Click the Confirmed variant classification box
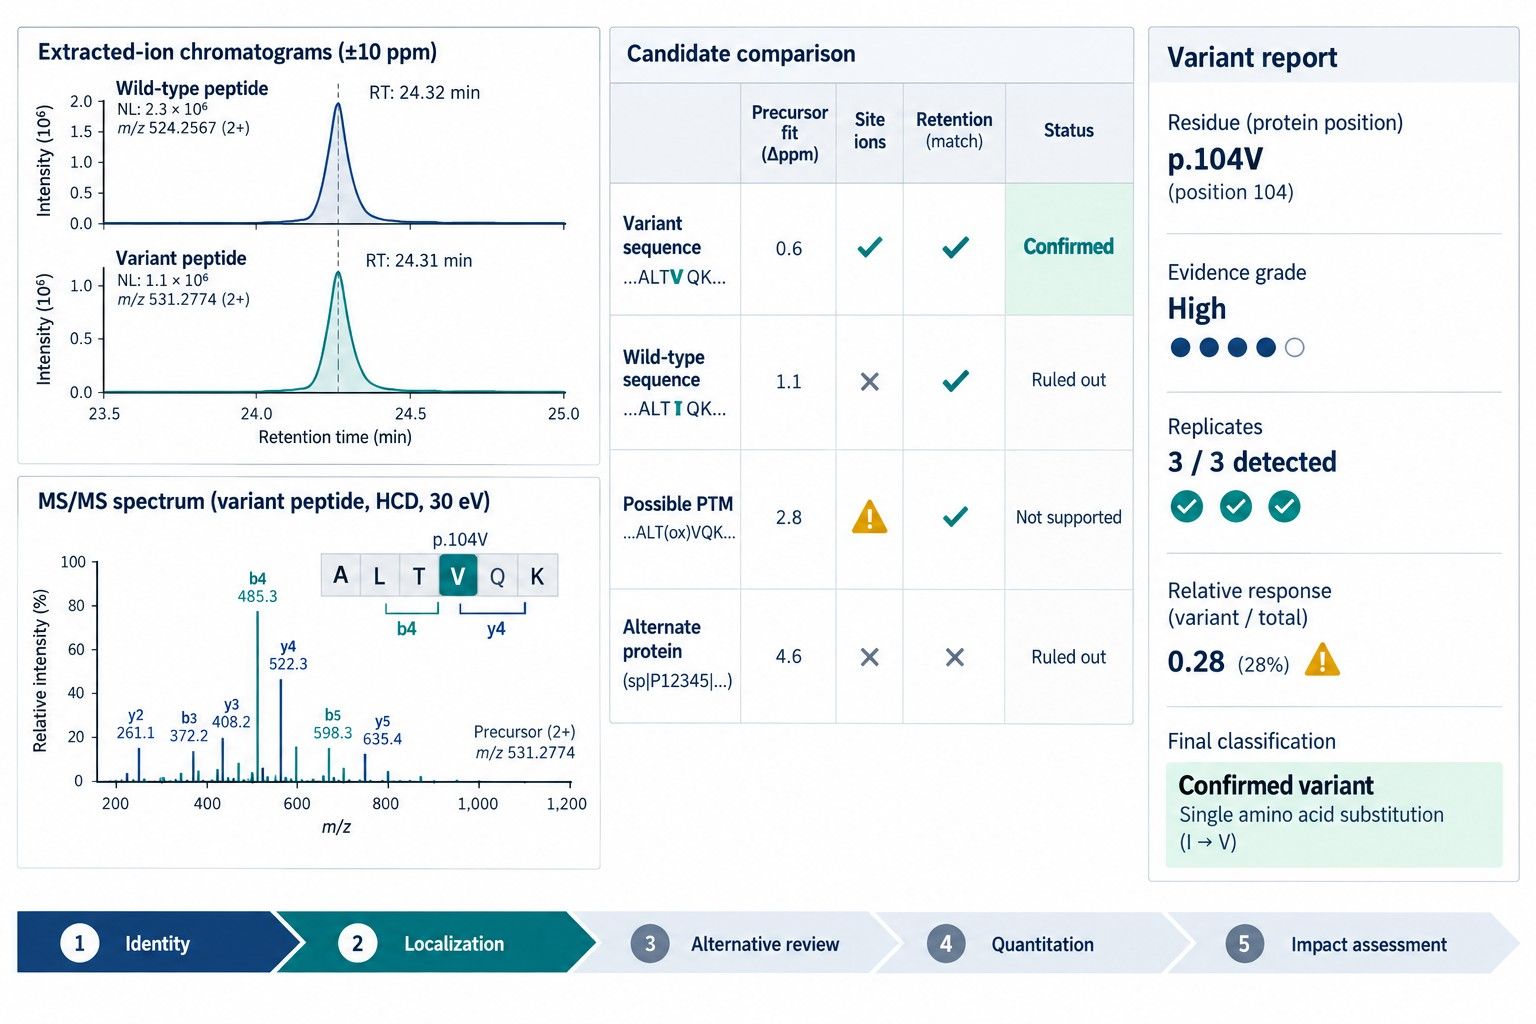The width and height of the screenshot is (1536, 1024). [x=1334, y=814]
